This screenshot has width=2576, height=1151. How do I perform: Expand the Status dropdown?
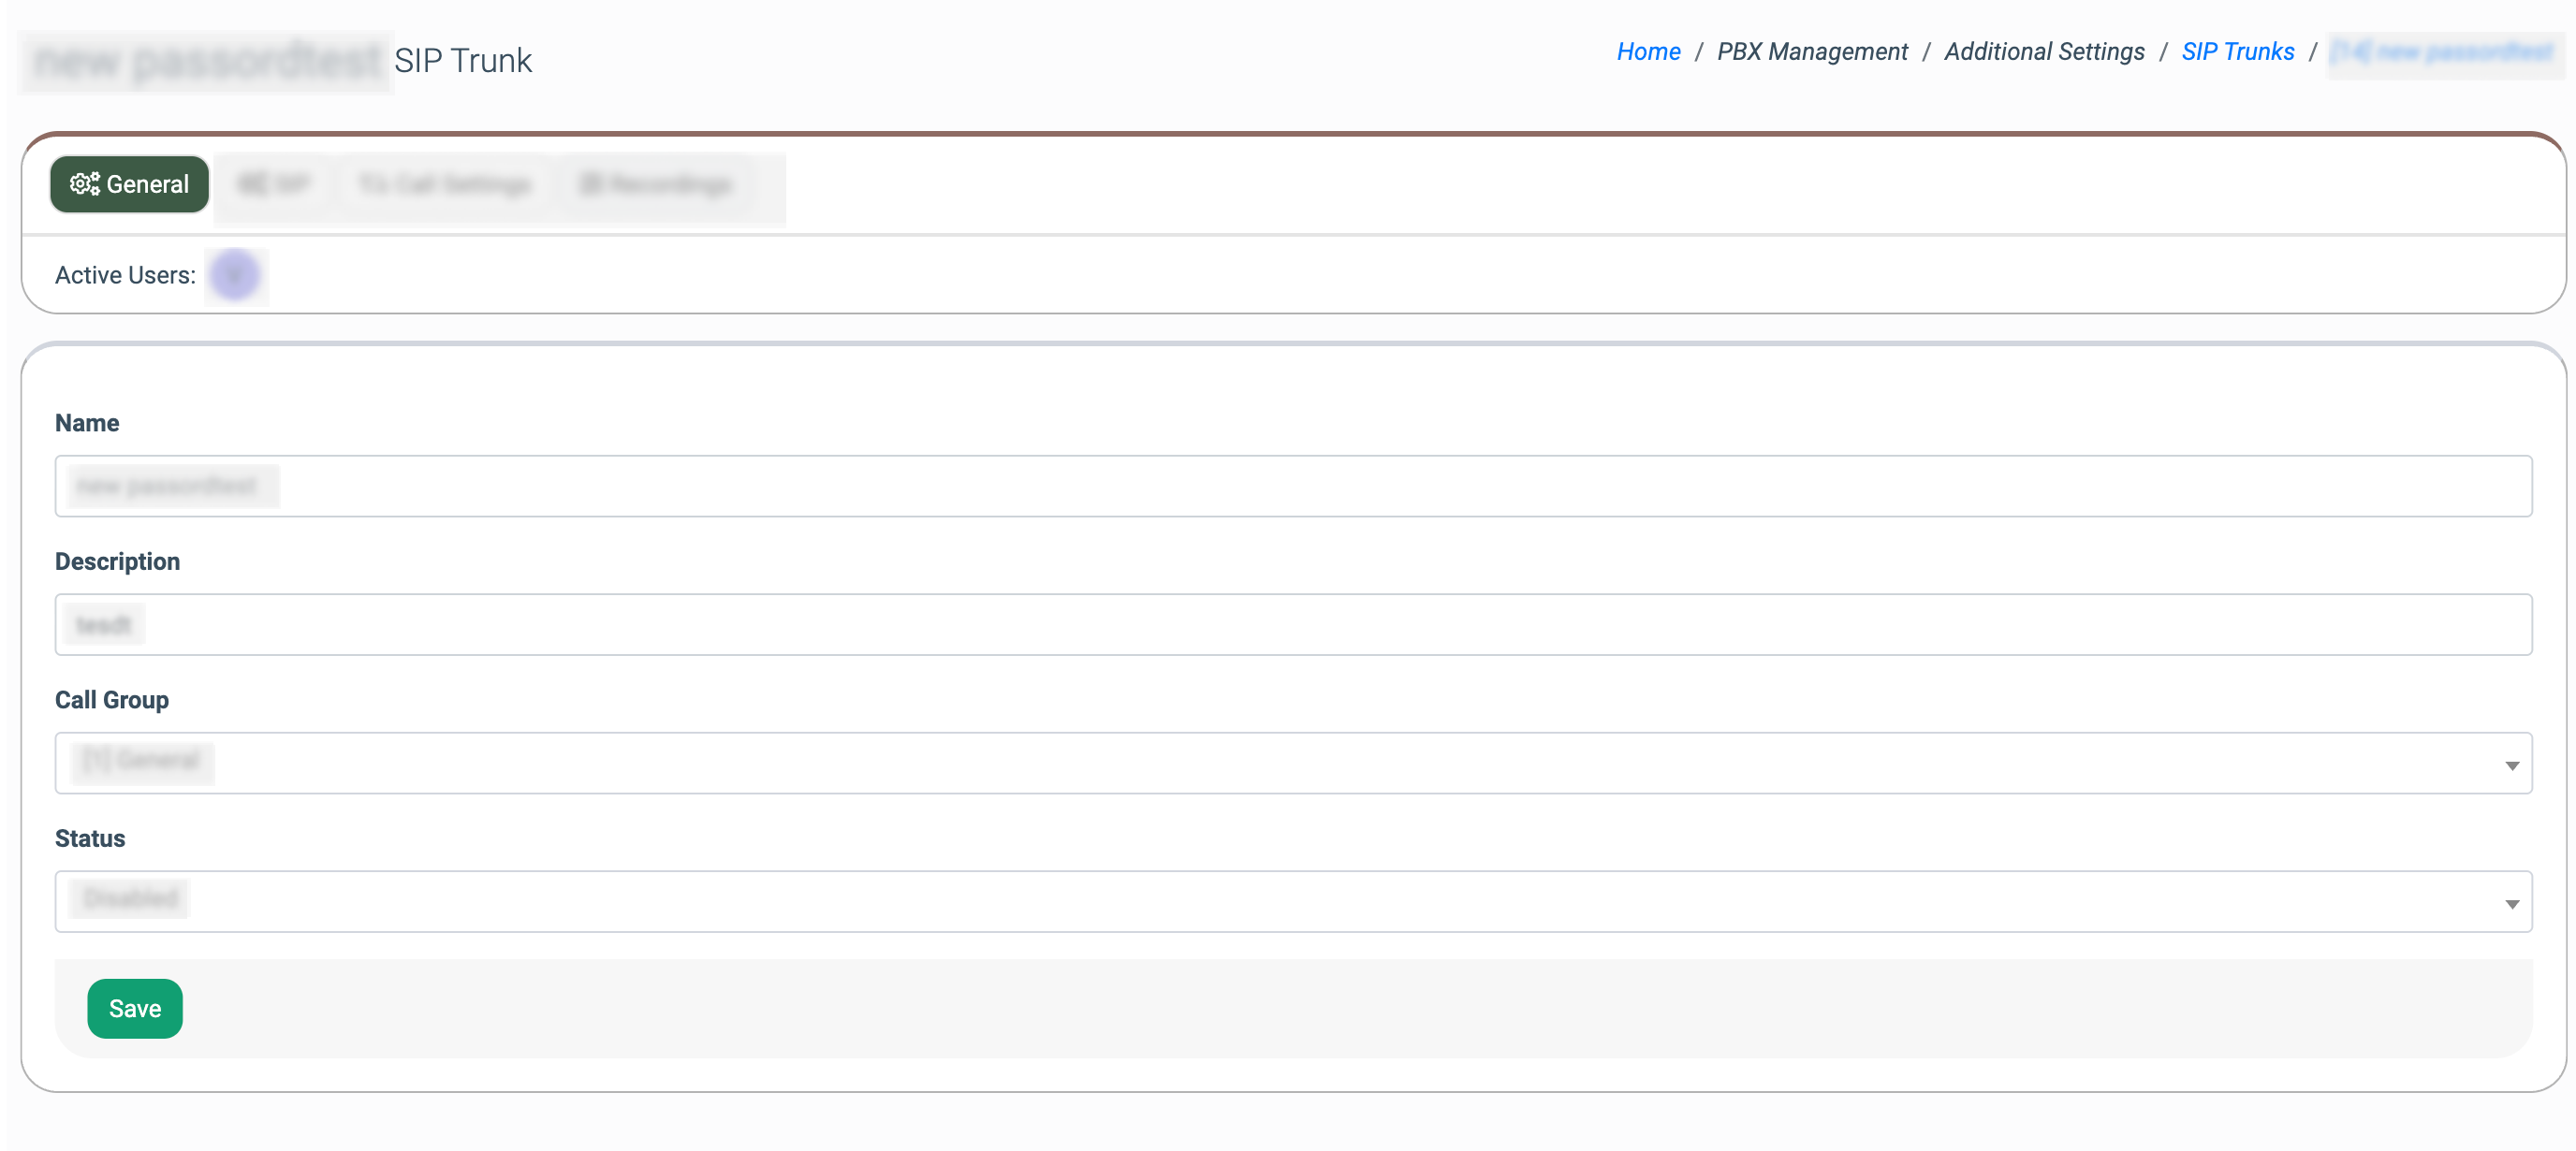[1293, 901]
